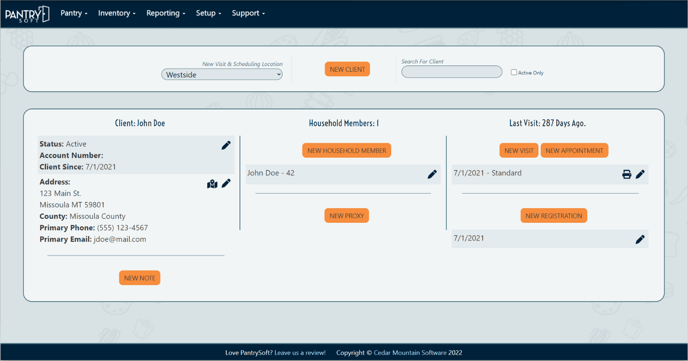This screenshot has height=361, width=688.
Task: Click the New Client button
Action: point(348,69)
